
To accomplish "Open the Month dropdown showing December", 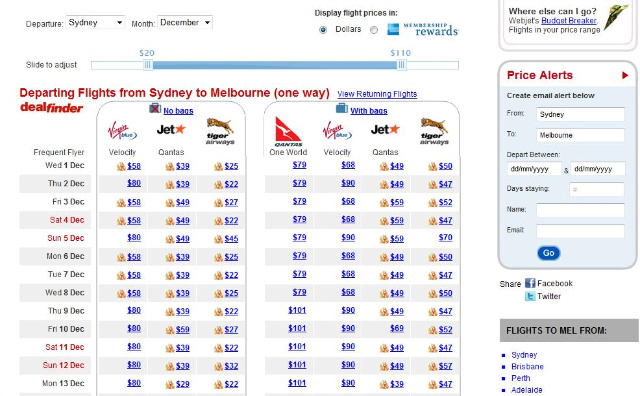I will coord(185,22).
